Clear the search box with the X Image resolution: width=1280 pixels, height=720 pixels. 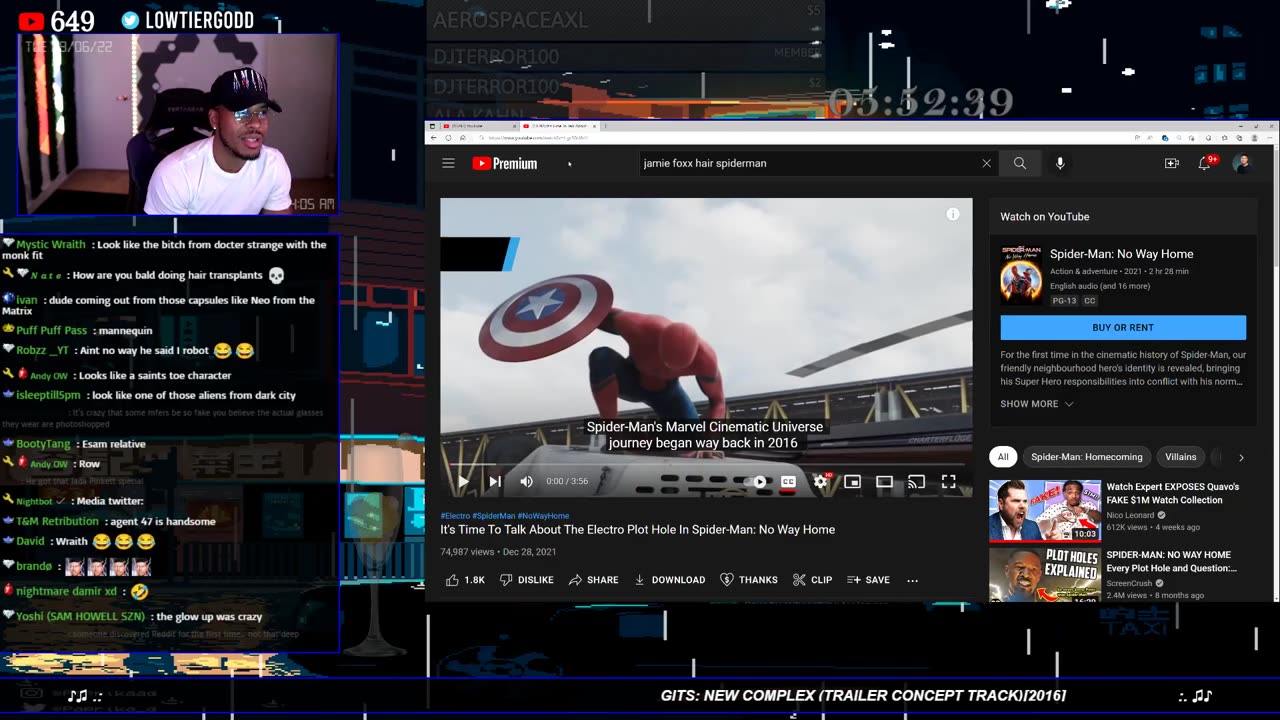coord(986,163)
